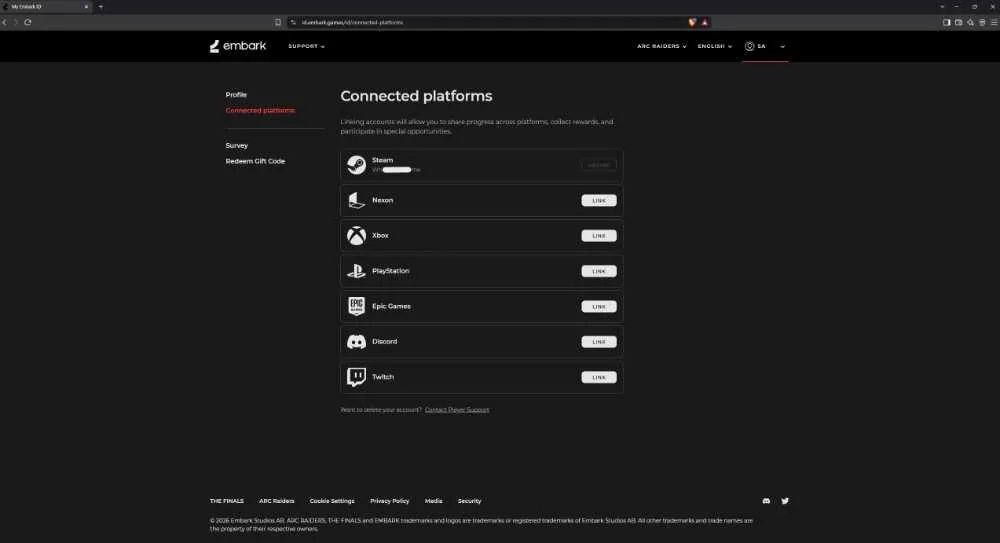Click the account avatar icon in header
The width and height of the screenshot is (1000, 543).
pyautogui.click(x=749, y=46)
